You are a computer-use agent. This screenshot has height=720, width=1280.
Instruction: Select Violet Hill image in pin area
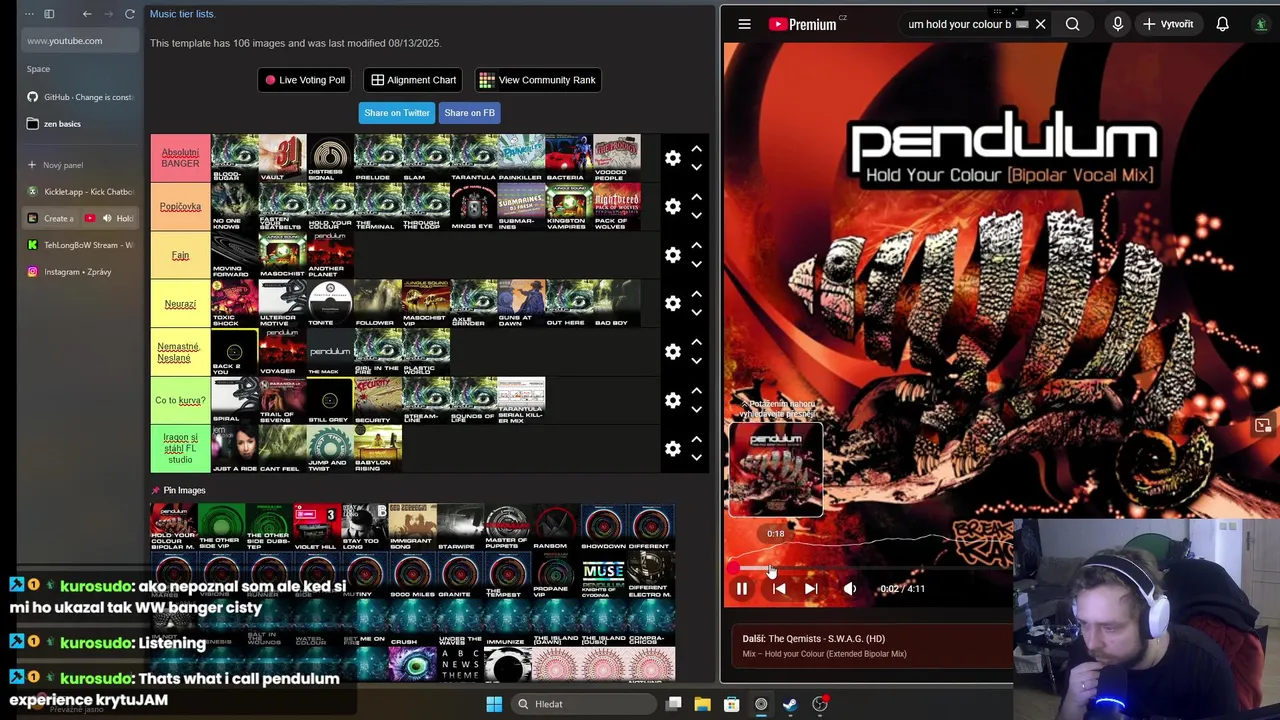(x=316, y=527)
